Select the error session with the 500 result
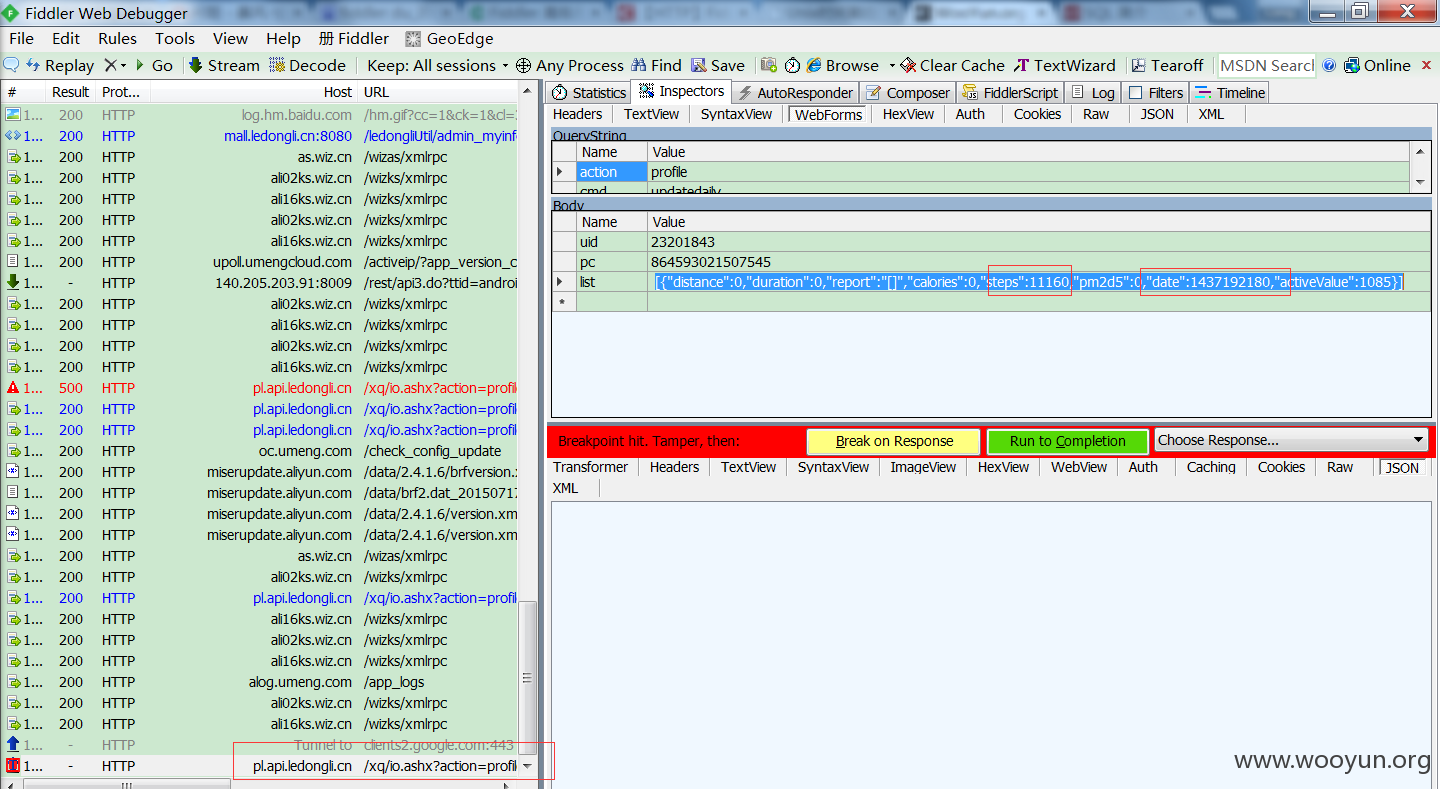 pyautogui.click(x=260, y=388)
